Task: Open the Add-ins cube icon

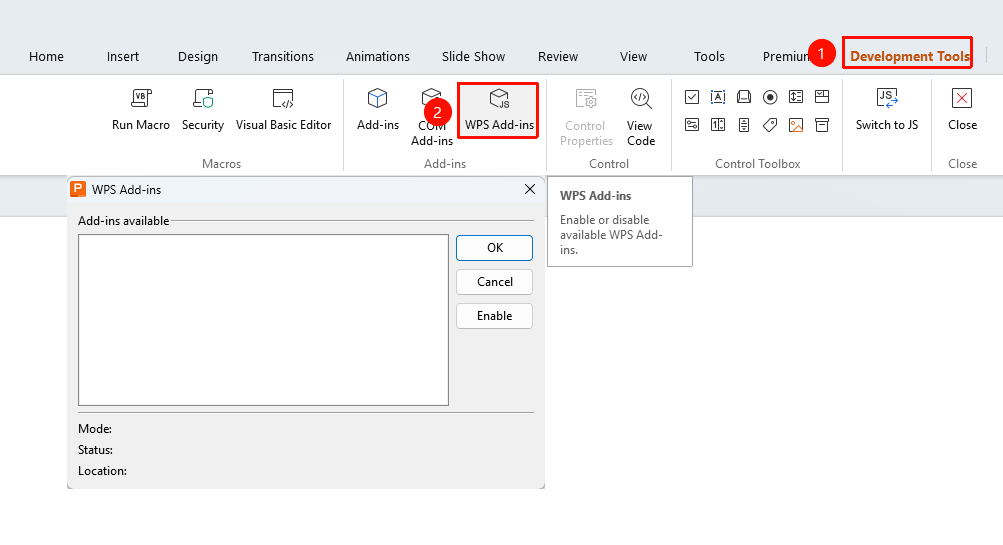Action: [x=377, y=98]
